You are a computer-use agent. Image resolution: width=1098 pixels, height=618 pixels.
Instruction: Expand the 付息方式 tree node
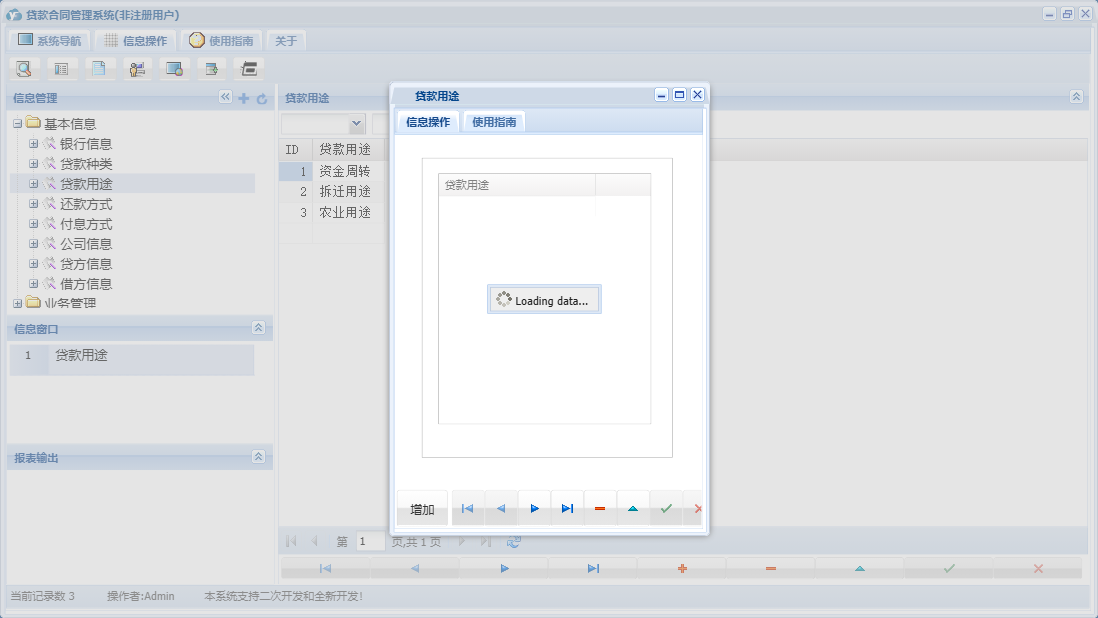click(x=34, y=224)
